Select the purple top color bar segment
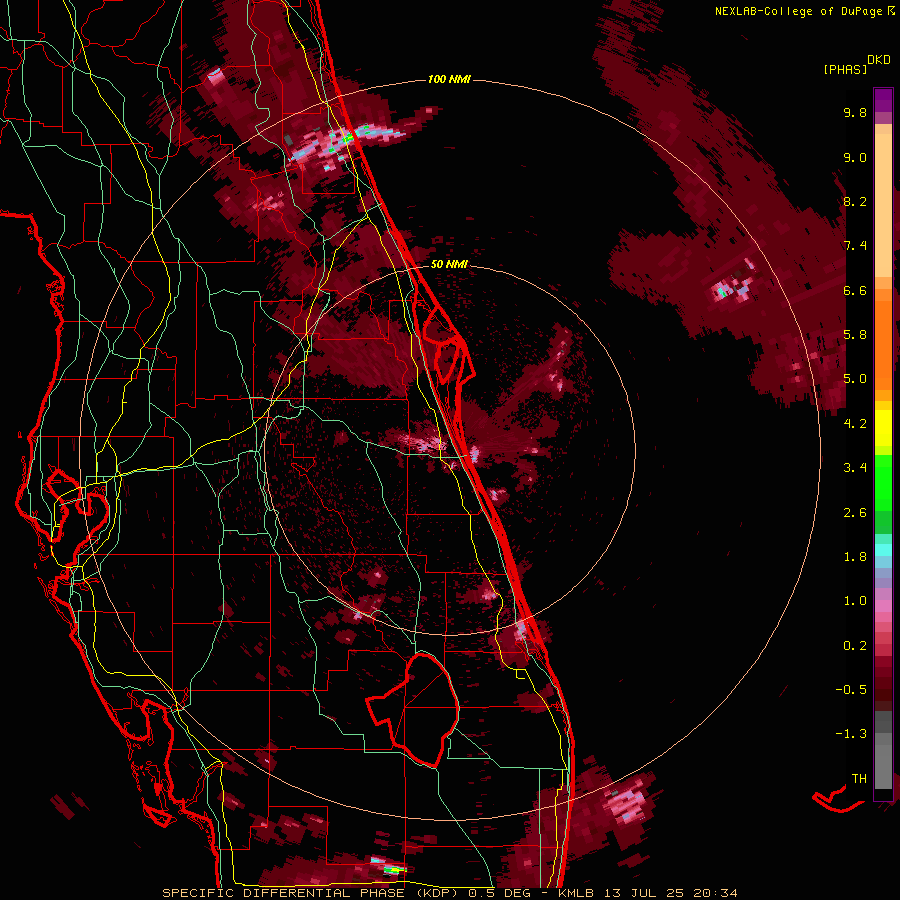The width and height of the screenshot is (900, 900). (x=883, y=100)
